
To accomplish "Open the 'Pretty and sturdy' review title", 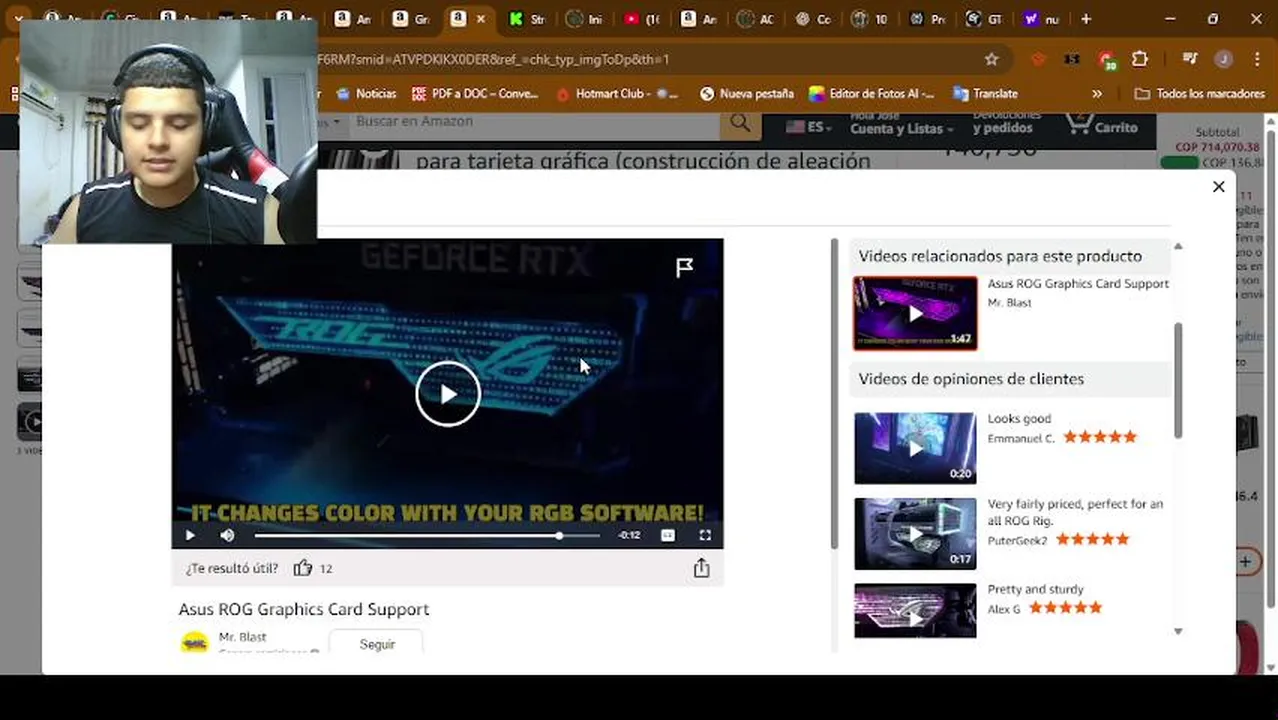I will pos(1035,590).
